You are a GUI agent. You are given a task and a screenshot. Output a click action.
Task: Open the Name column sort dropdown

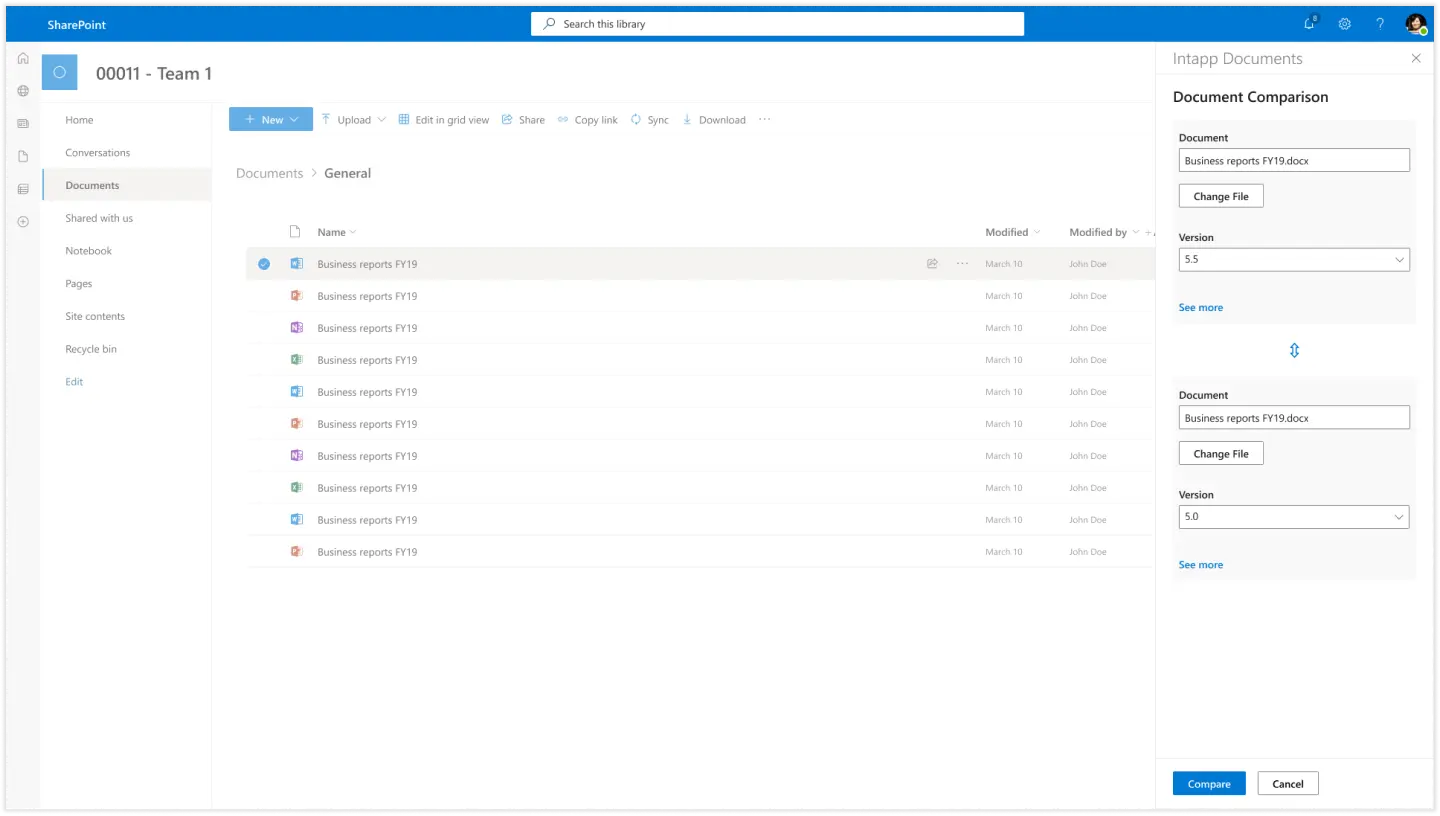tap(337, 232)
